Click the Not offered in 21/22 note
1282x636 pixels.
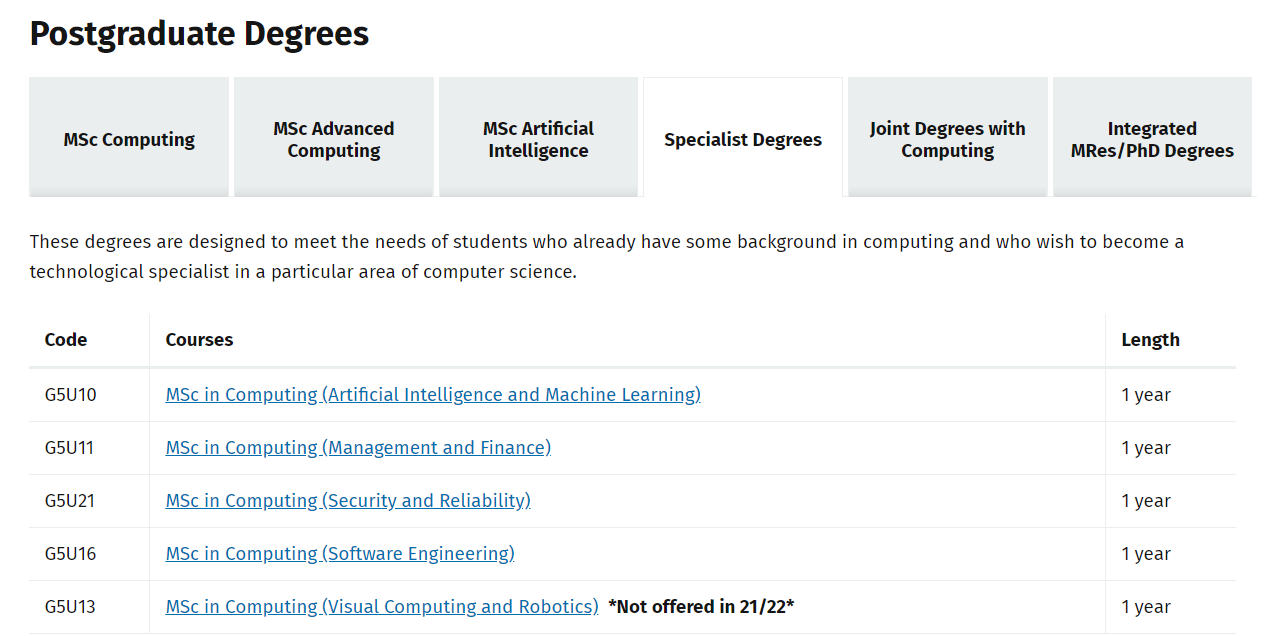click(x=701, y=607)
